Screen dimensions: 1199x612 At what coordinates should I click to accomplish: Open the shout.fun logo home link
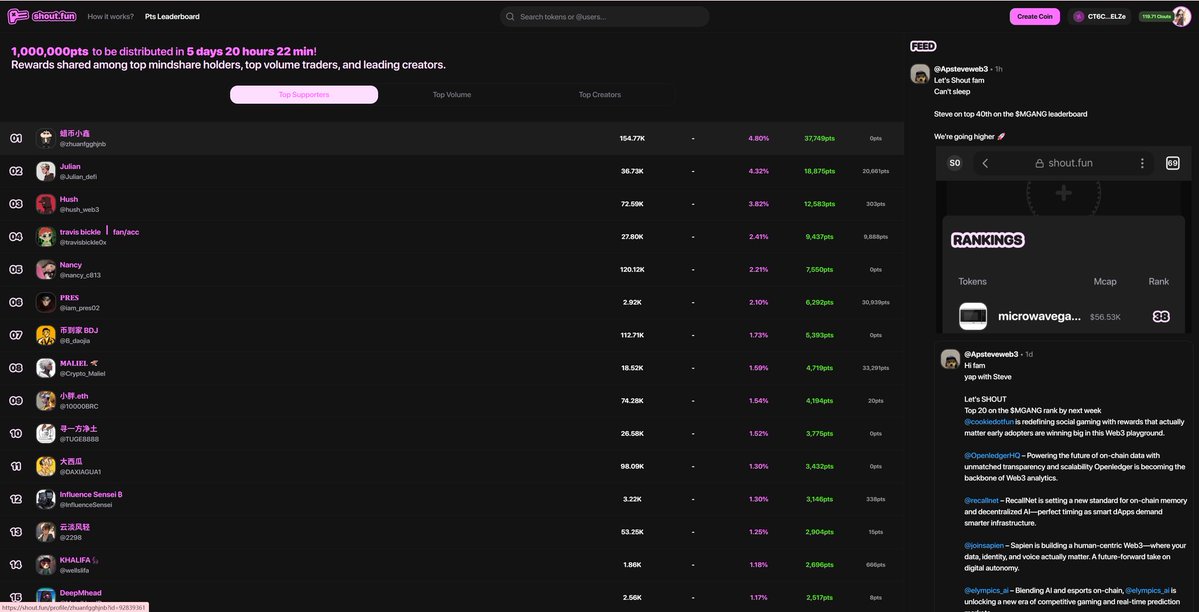(41, 16)
